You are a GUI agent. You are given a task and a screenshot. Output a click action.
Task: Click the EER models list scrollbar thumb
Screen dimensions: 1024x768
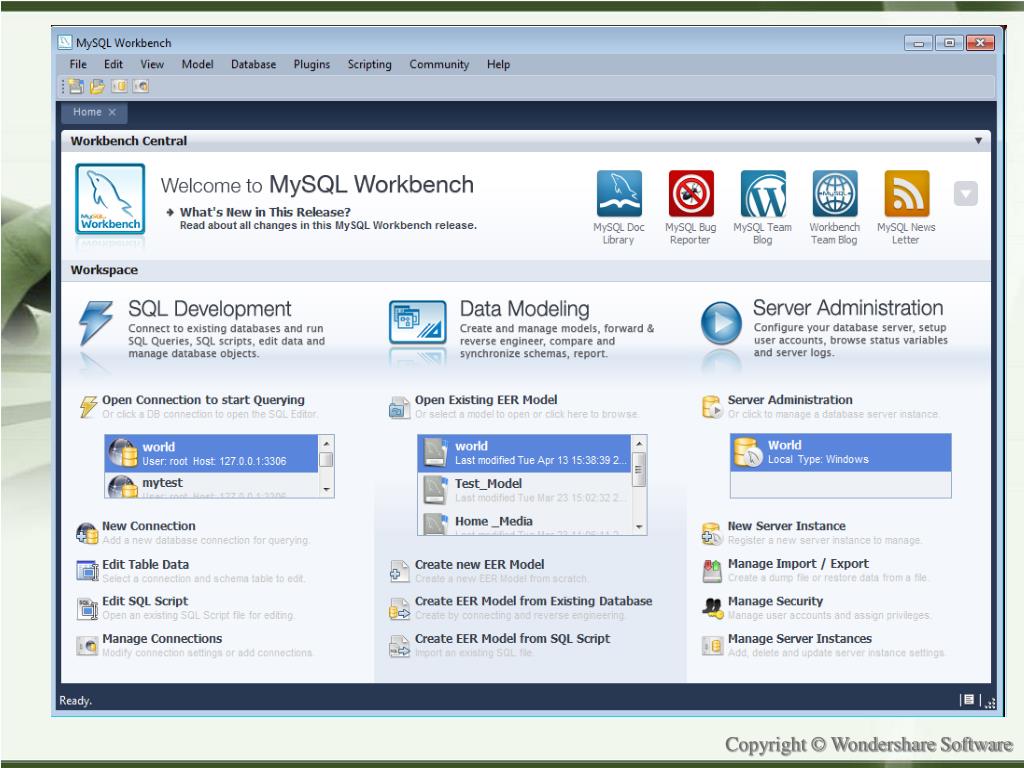[639, 469]
